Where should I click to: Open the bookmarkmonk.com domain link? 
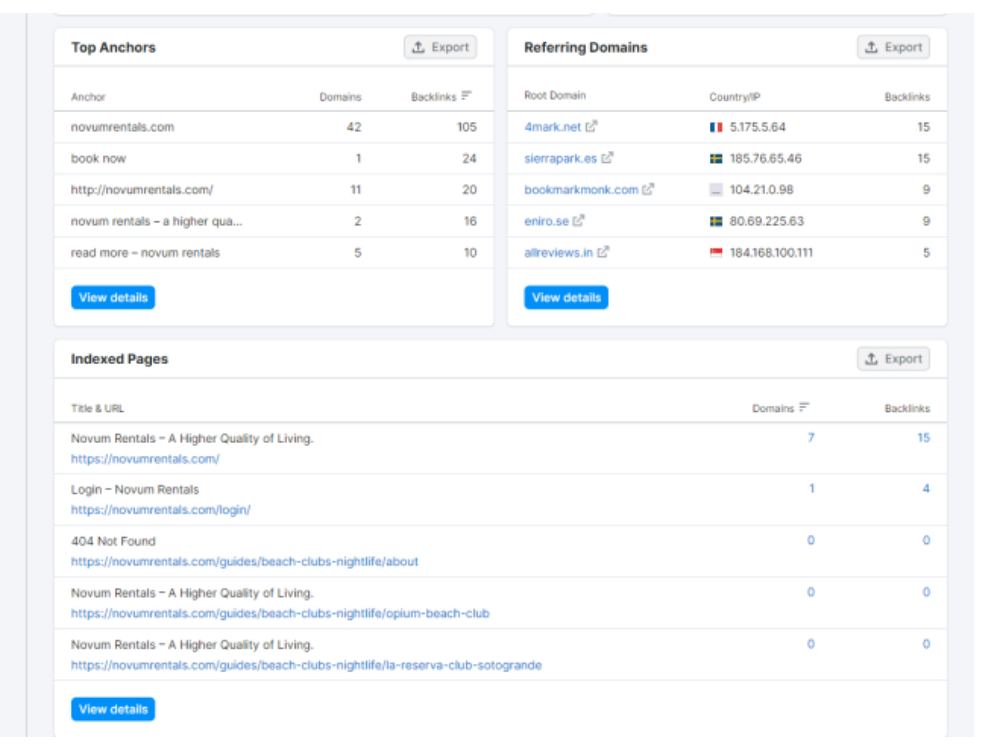(x=581, y=189)
